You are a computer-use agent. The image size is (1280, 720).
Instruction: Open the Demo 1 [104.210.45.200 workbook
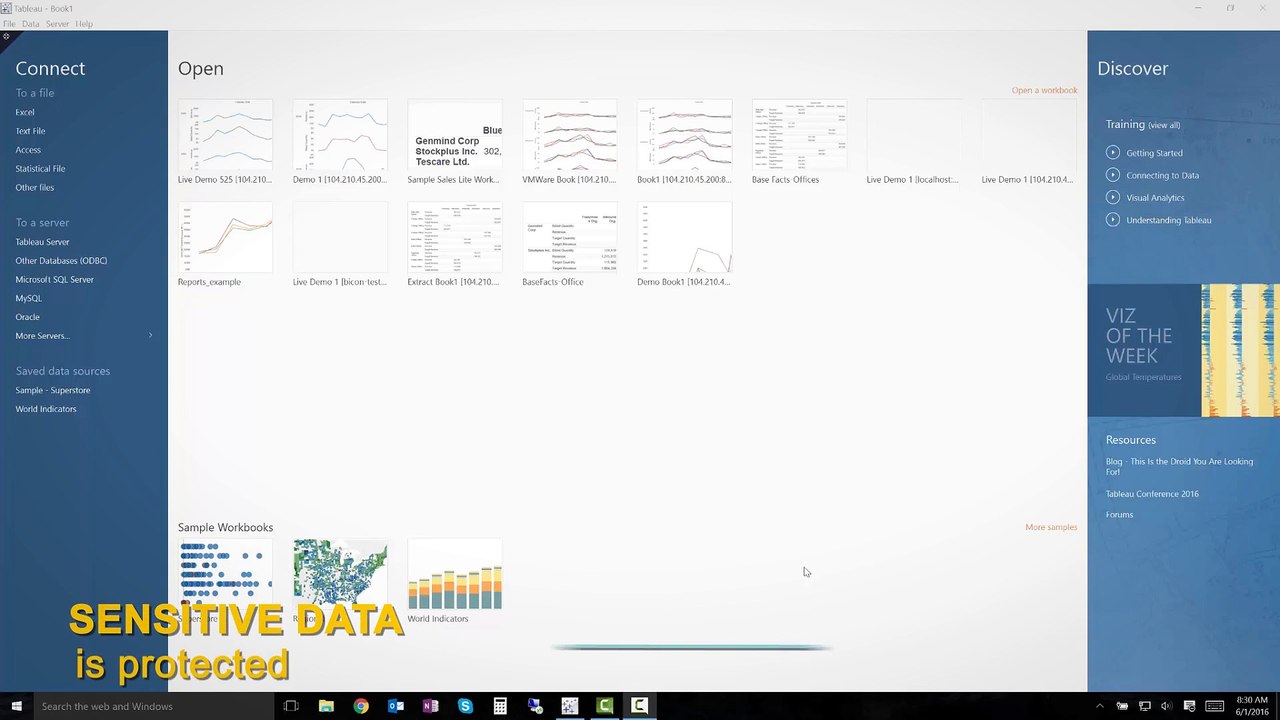[x=340, y=142]
